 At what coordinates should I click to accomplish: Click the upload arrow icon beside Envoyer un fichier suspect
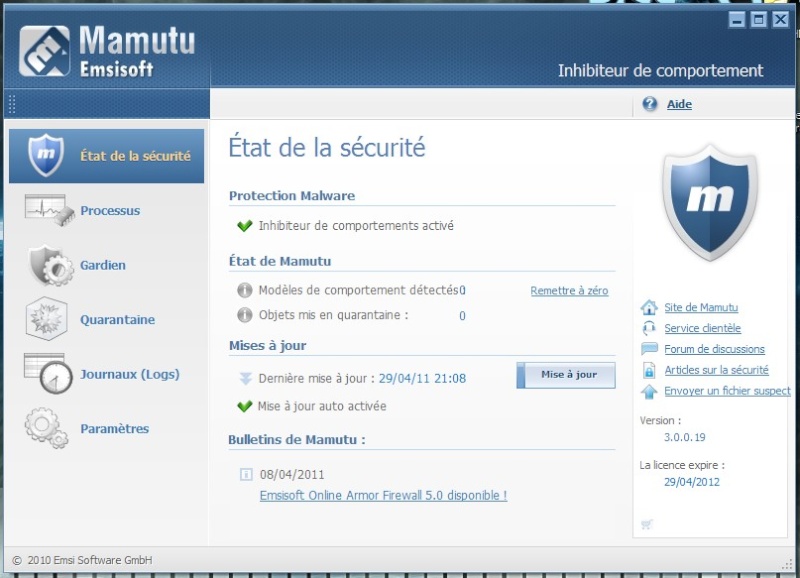coord(649,391)
